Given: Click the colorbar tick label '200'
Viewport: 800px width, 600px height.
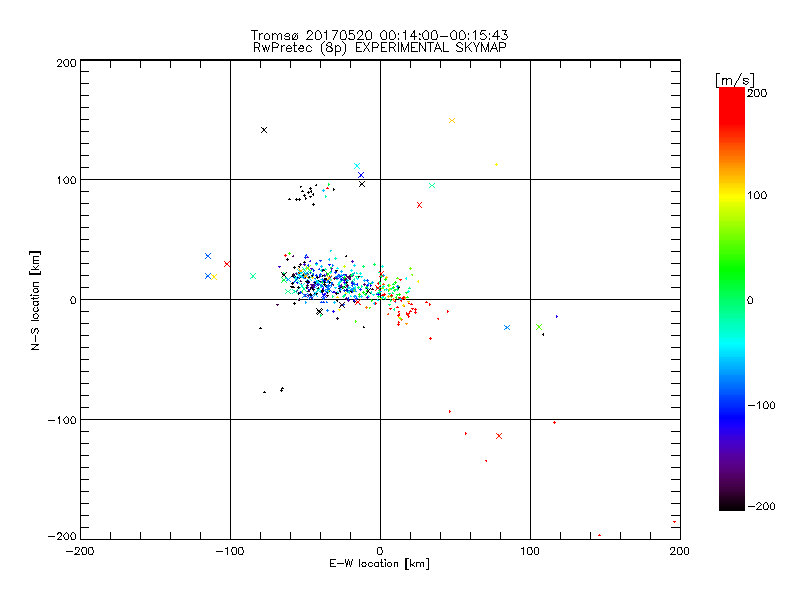Looking at the screenshot, I should click(x=757, y=93).
